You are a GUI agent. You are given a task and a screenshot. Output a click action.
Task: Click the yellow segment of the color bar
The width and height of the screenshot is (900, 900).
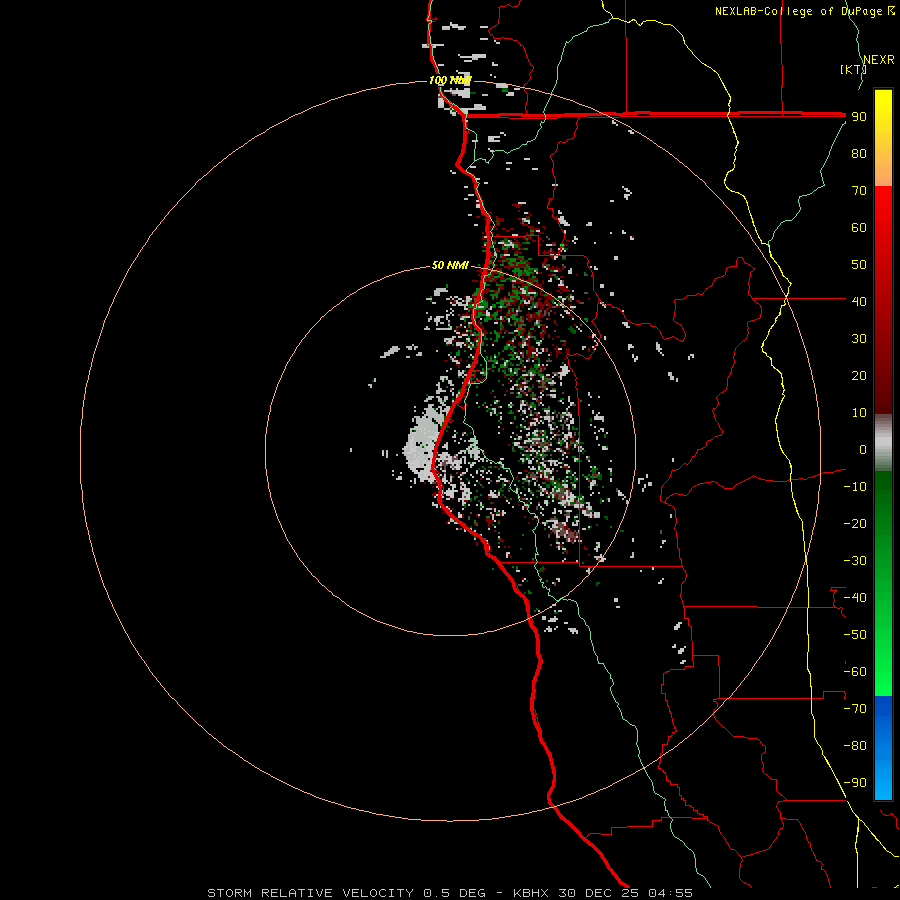(883, 138)
